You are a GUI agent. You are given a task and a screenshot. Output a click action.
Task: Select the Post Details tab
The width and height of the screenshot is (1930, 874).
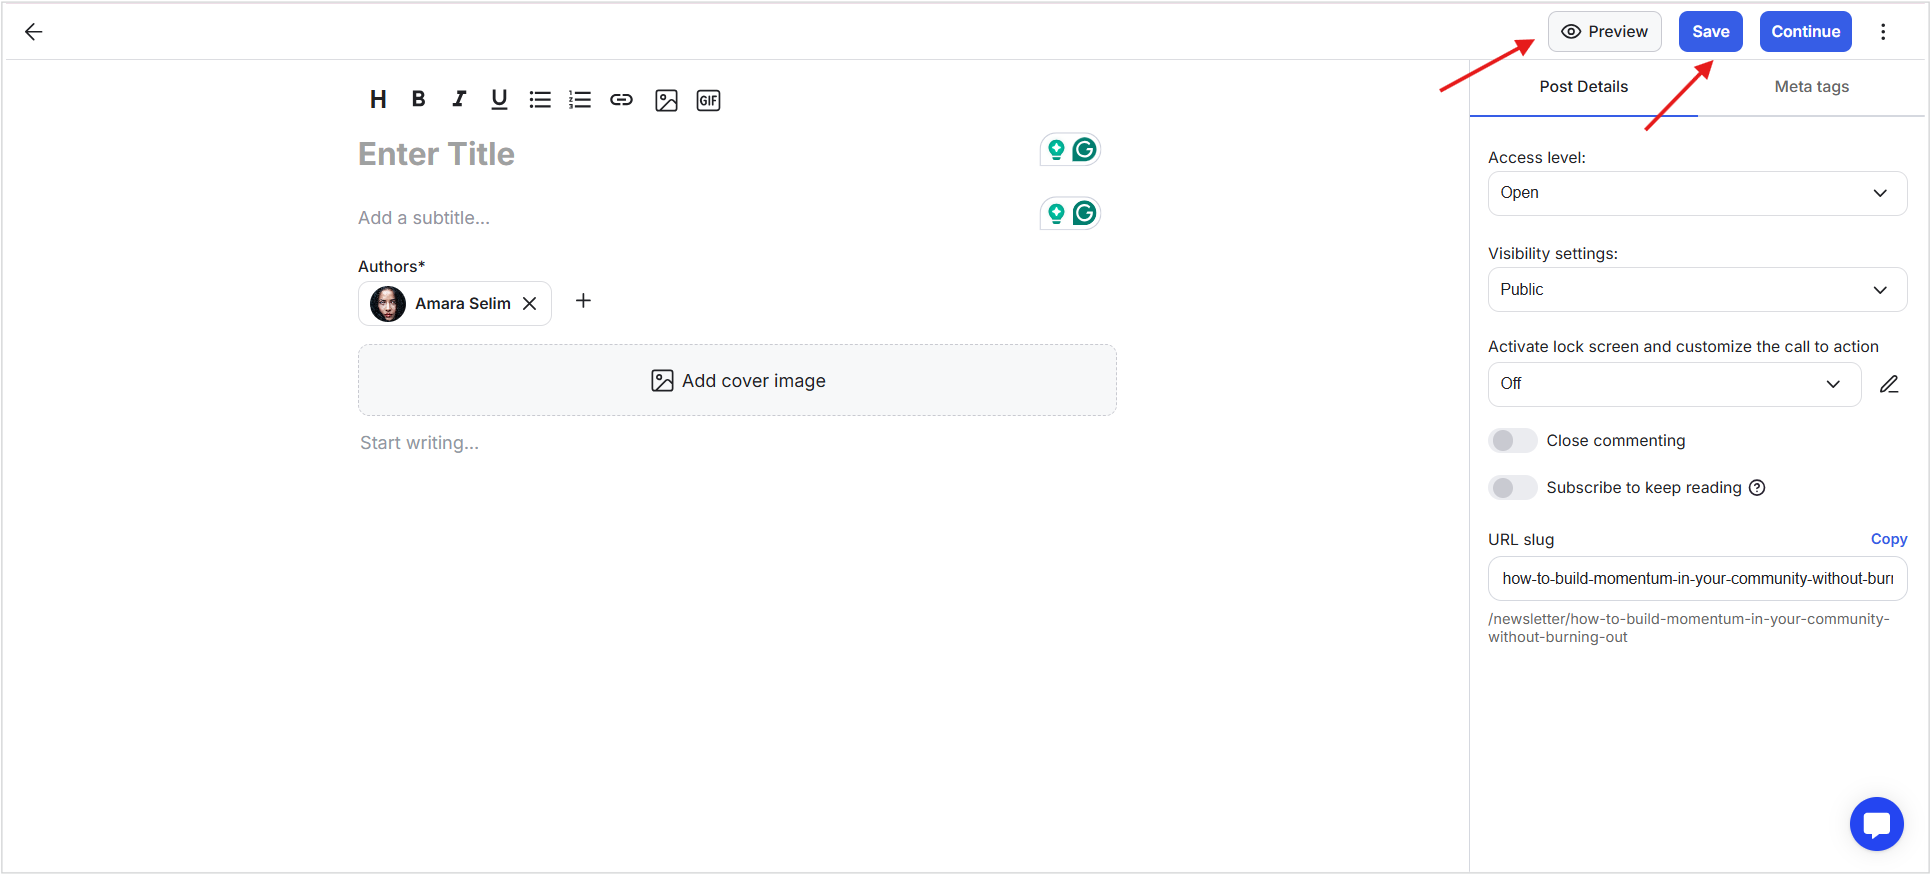[1583, 87]
